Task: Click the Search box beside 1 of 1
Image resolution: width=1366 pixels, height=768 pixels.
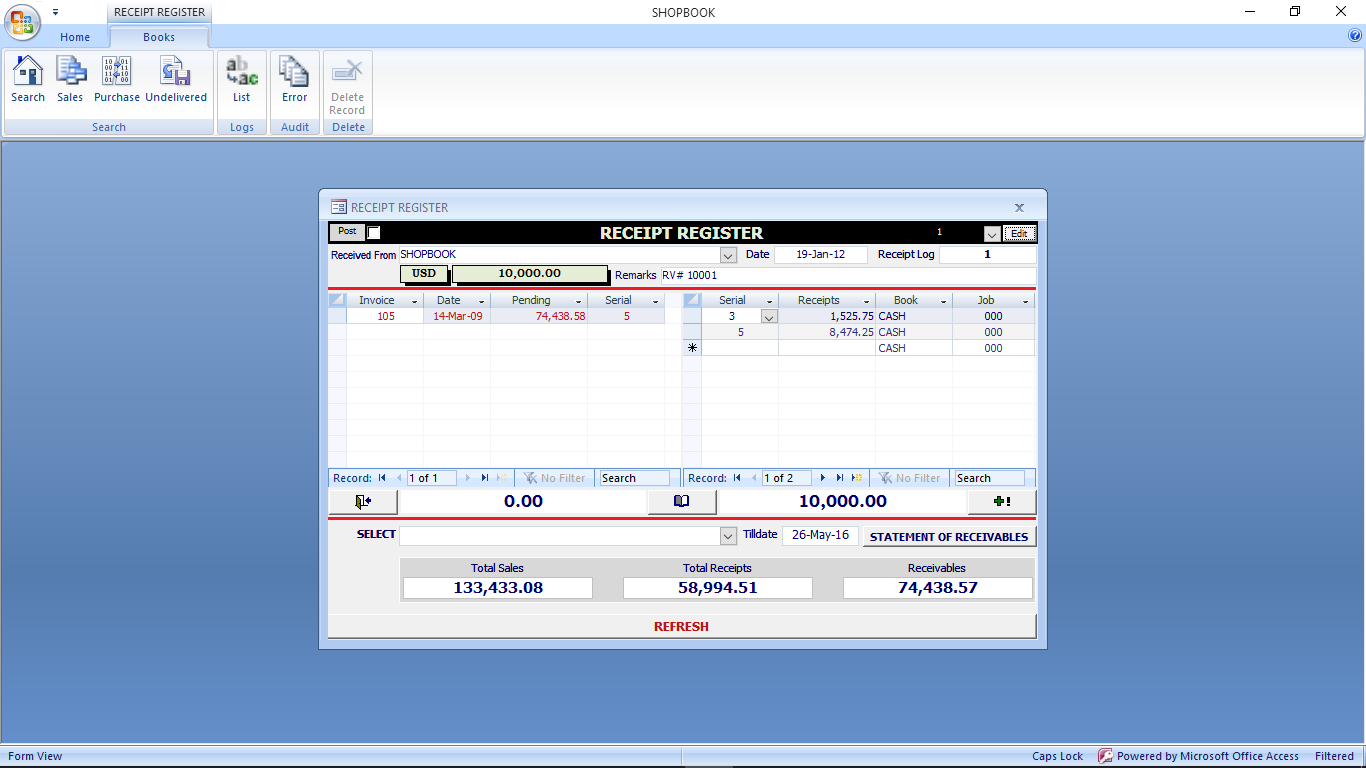Action: (634, 478)
